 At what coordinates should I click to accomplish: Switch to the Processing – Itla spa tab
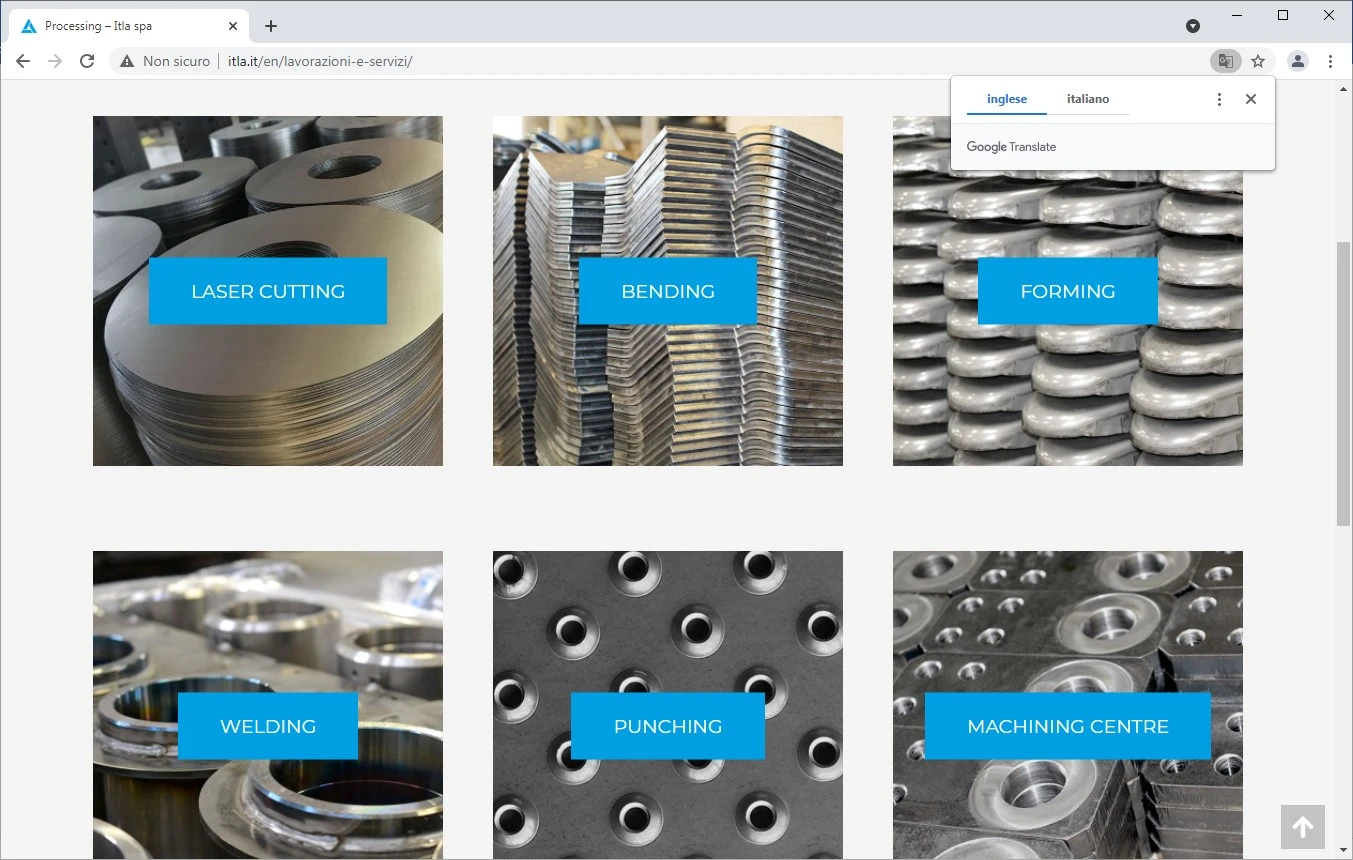tap(128, 26)
